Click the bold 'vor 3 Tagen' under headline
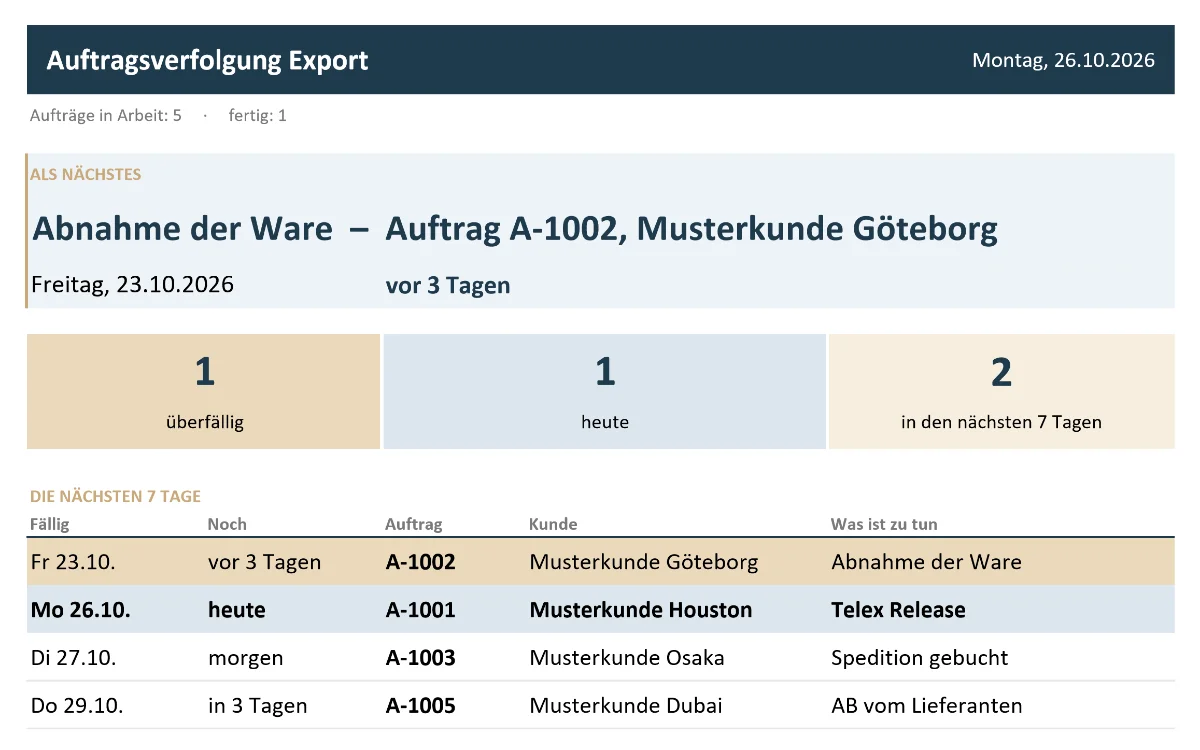The image size is (1200, 750). (x=448, y=285)
